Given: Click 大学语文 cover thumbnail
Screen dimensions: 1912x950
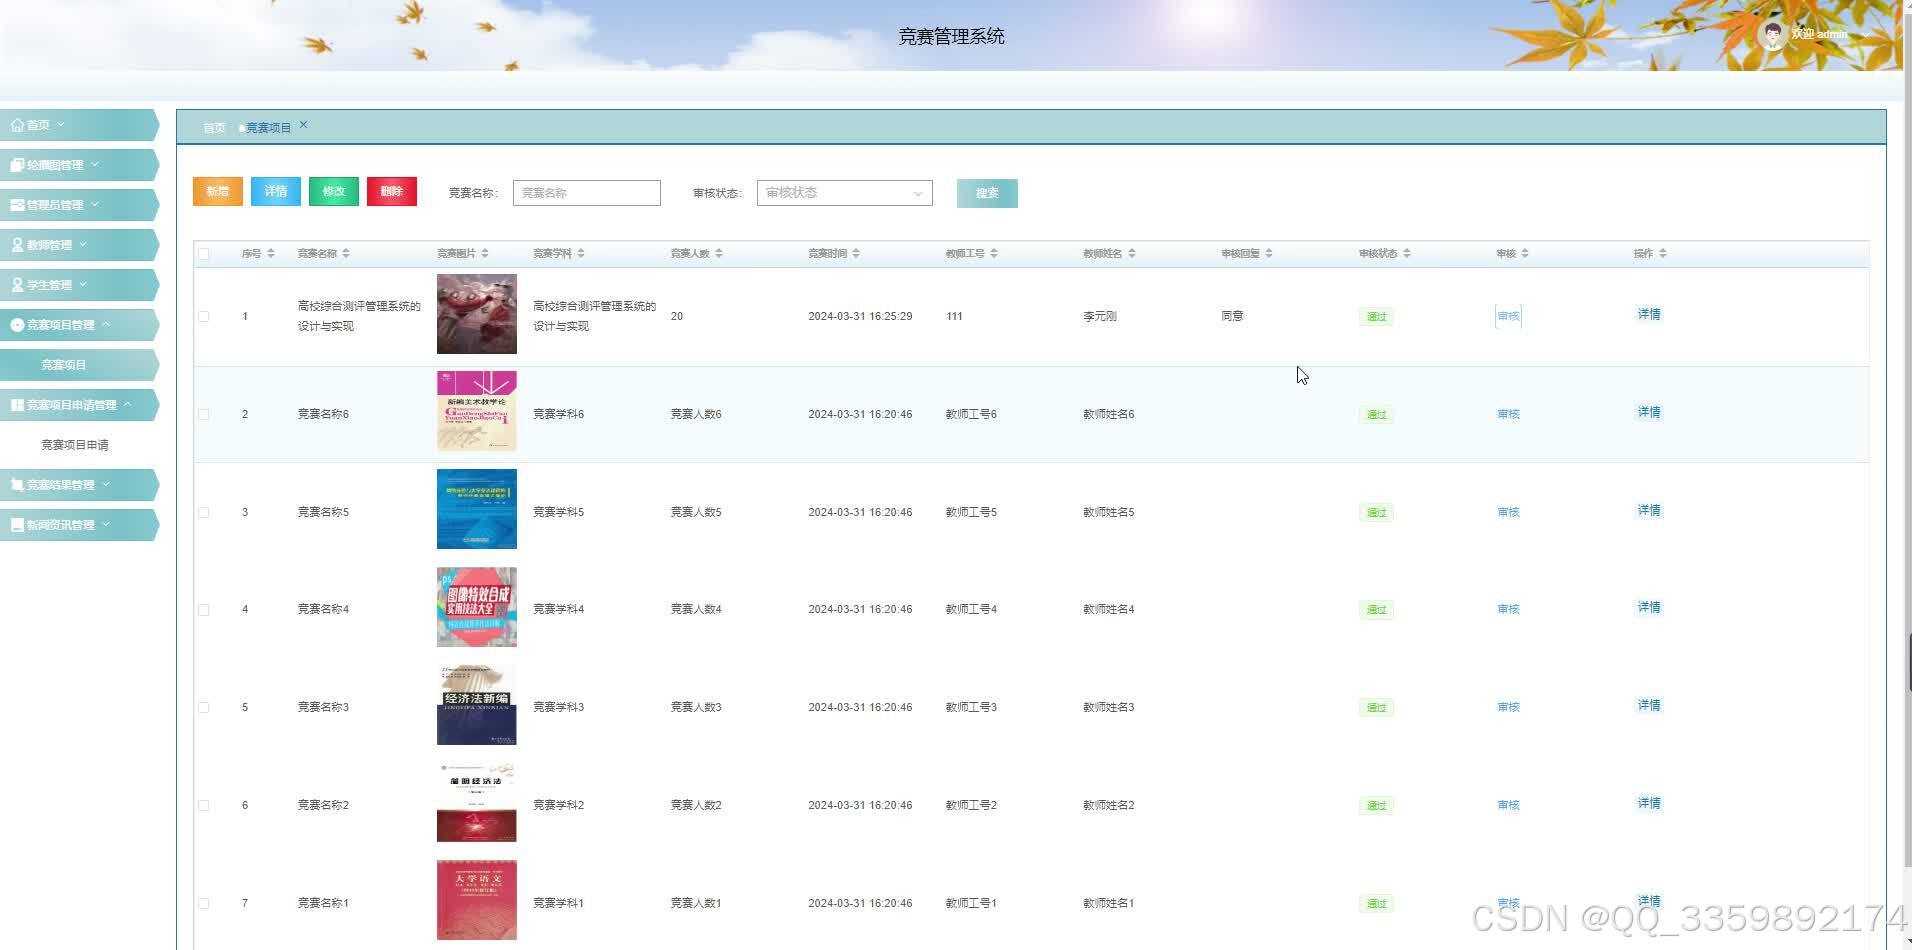Looking at the screenshot, I should pos(477,900).
